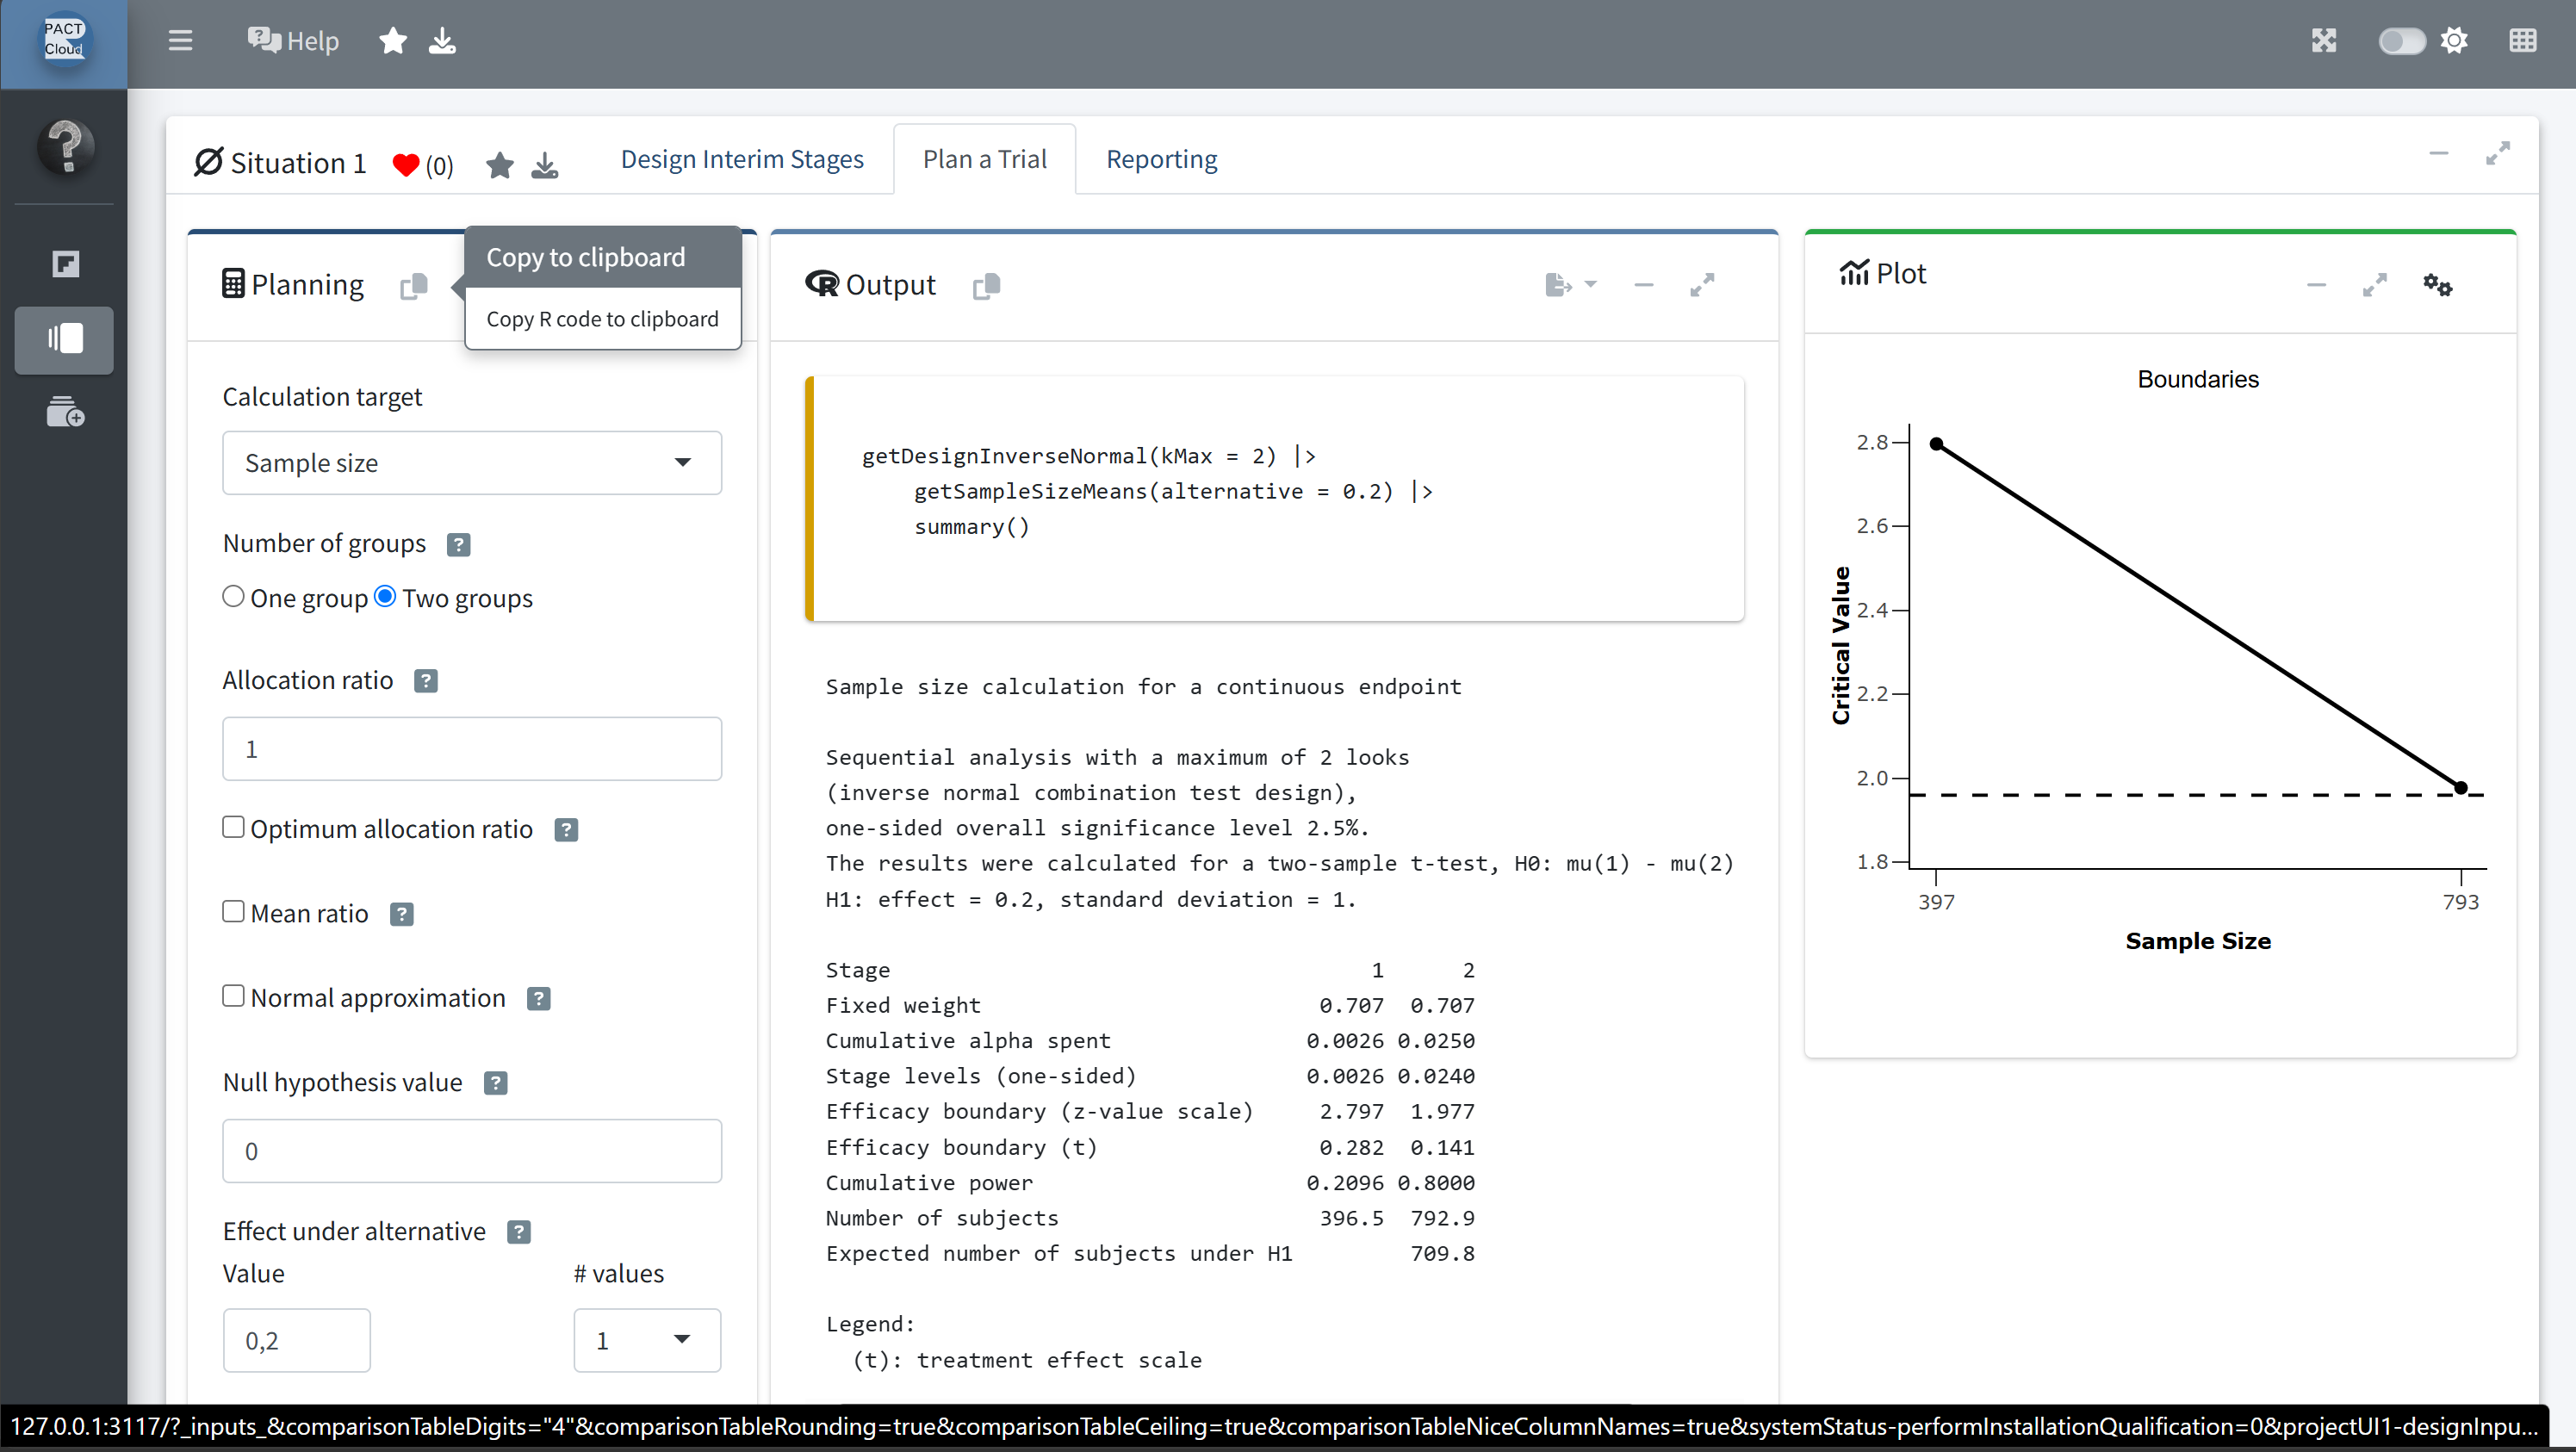Screen dimensions: 2576x1452
Task: Show help for Allocation ratio
Action: 425,681
